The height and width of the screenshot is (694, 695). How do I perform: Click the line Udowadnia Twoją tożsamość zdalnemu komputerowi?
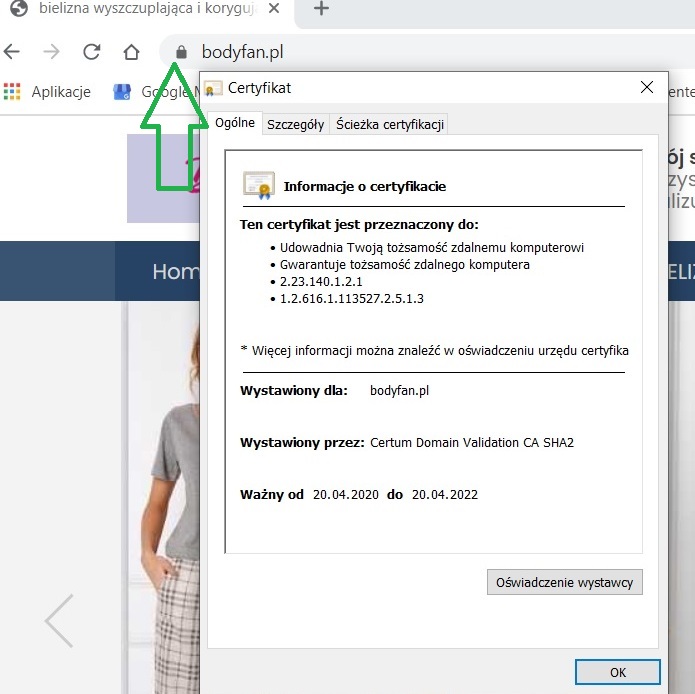[x=432, y=247]
